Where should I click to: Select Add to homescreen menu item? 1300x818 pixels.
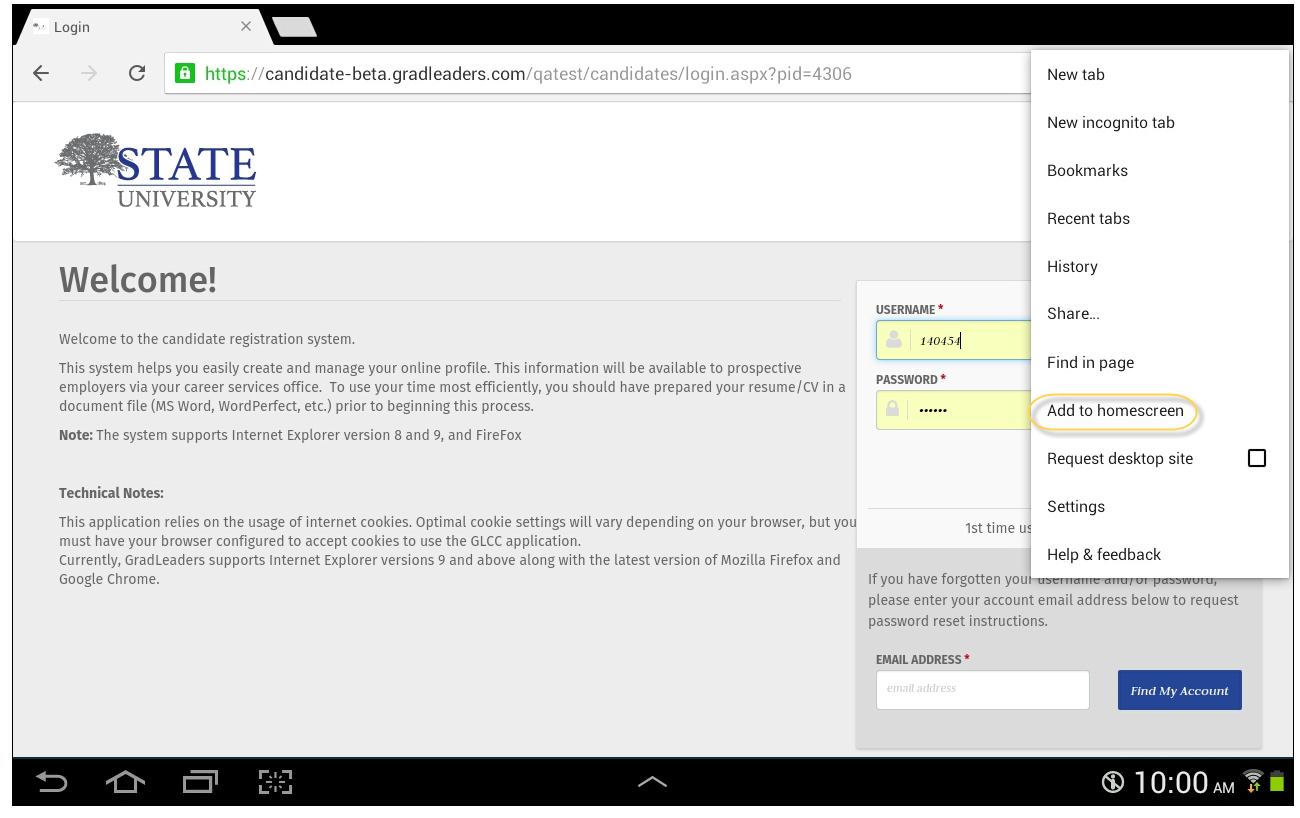coord(1160,411)
